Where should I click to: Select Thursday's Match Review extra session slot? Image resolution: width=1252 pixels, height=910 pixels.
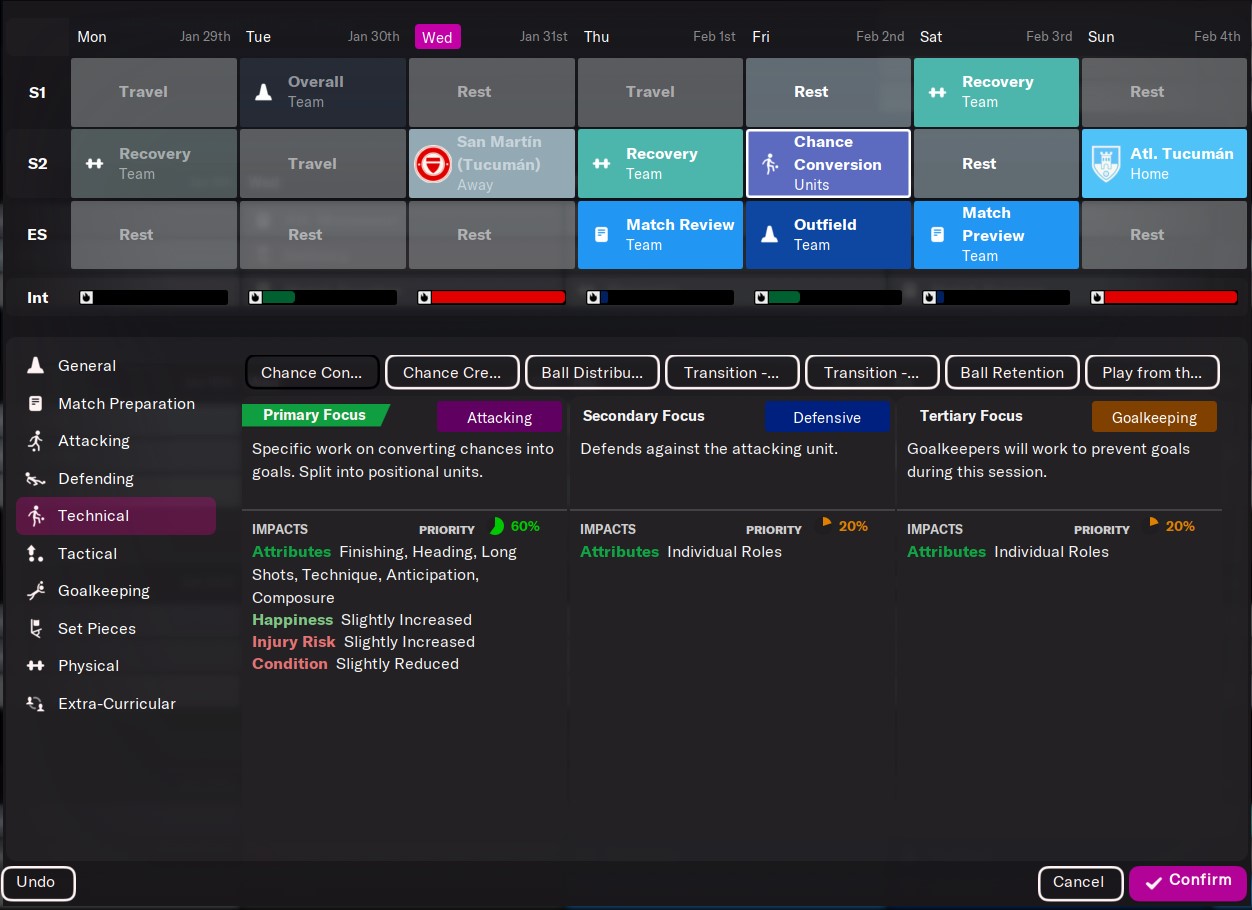point(660,235)
